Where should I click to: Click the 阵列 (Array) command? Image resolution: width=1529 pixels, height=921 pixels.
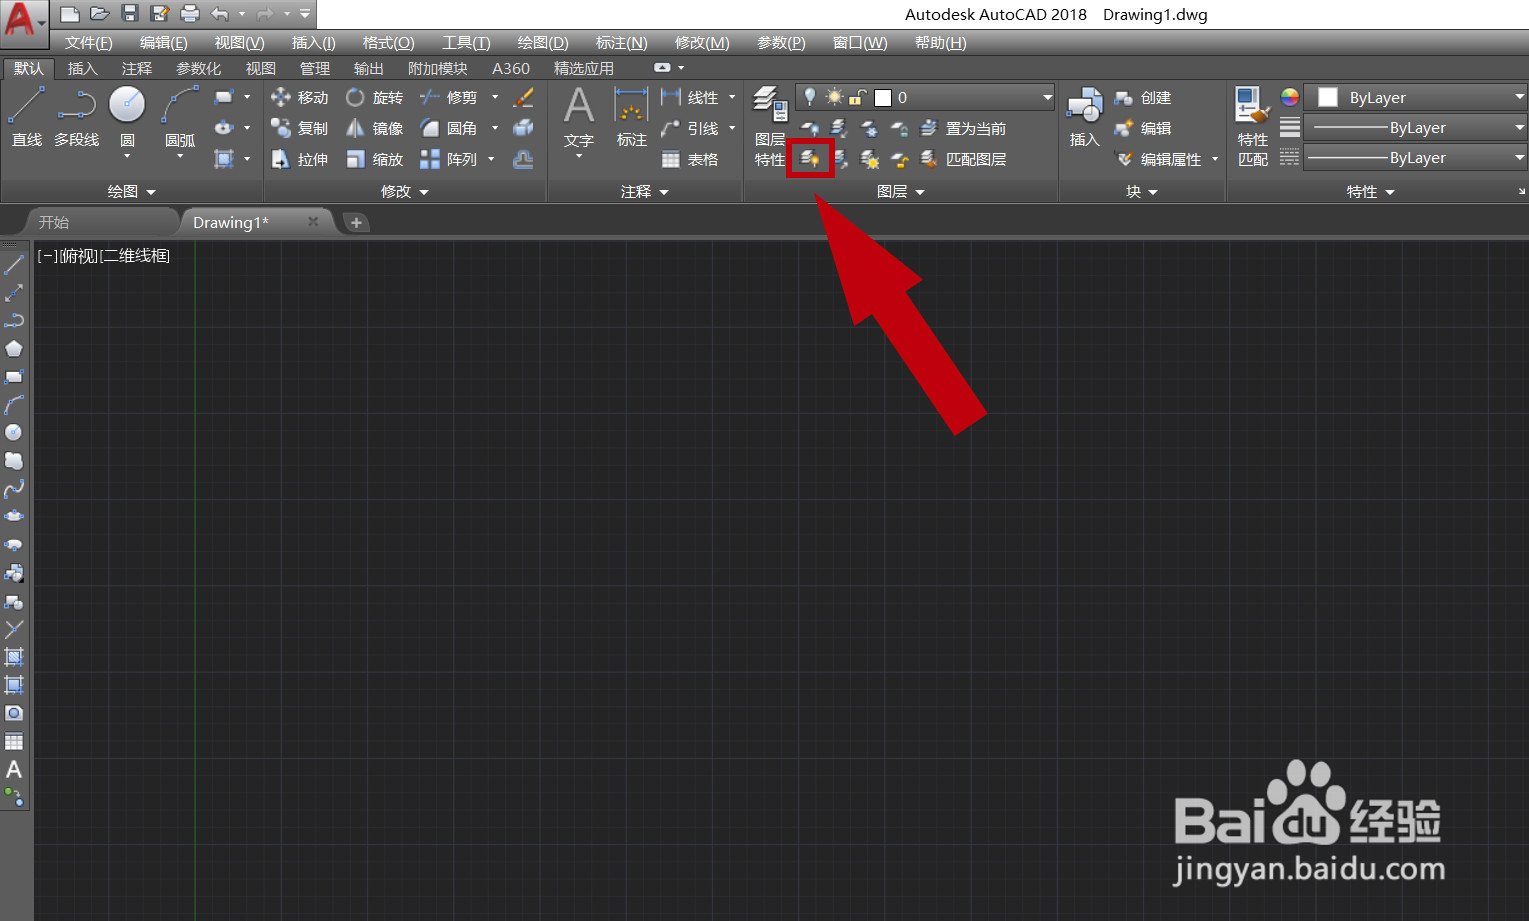click(x=448, y=159)
